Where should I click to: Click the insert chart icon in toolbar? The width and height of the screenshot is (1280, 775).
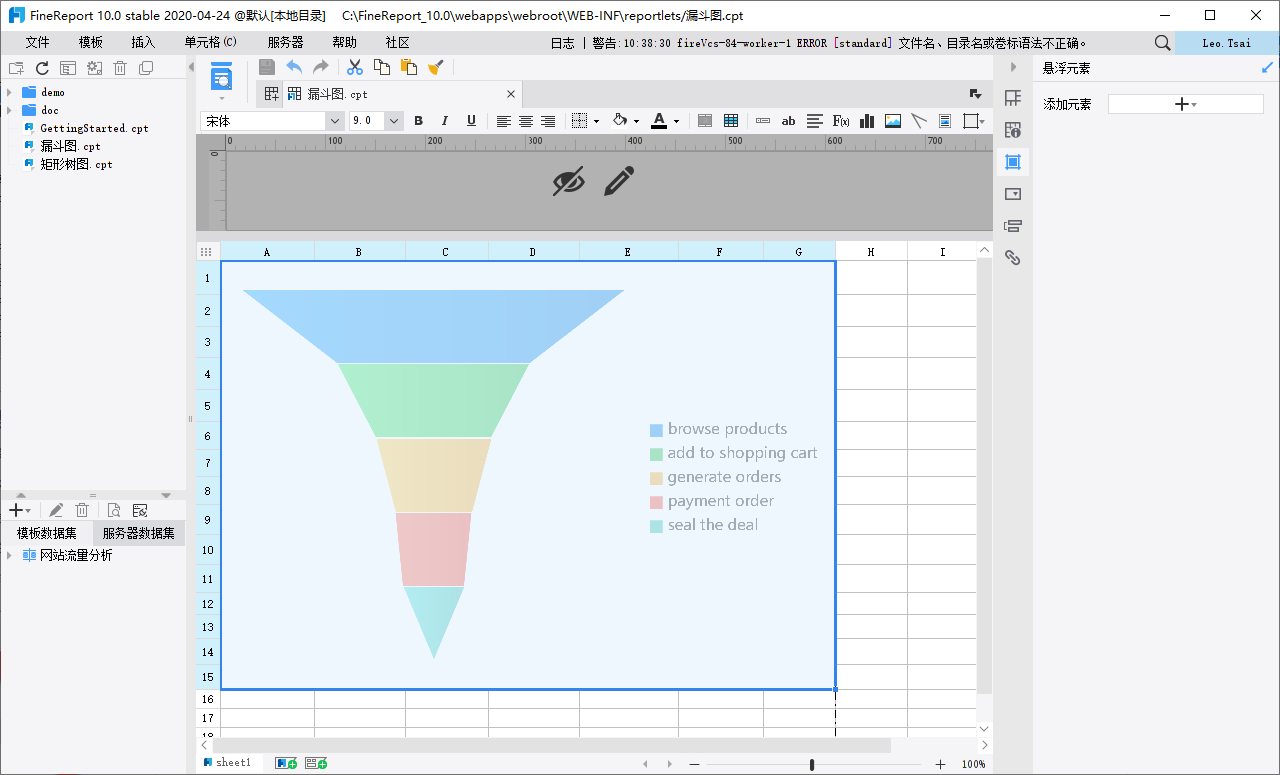click(867, 121)
